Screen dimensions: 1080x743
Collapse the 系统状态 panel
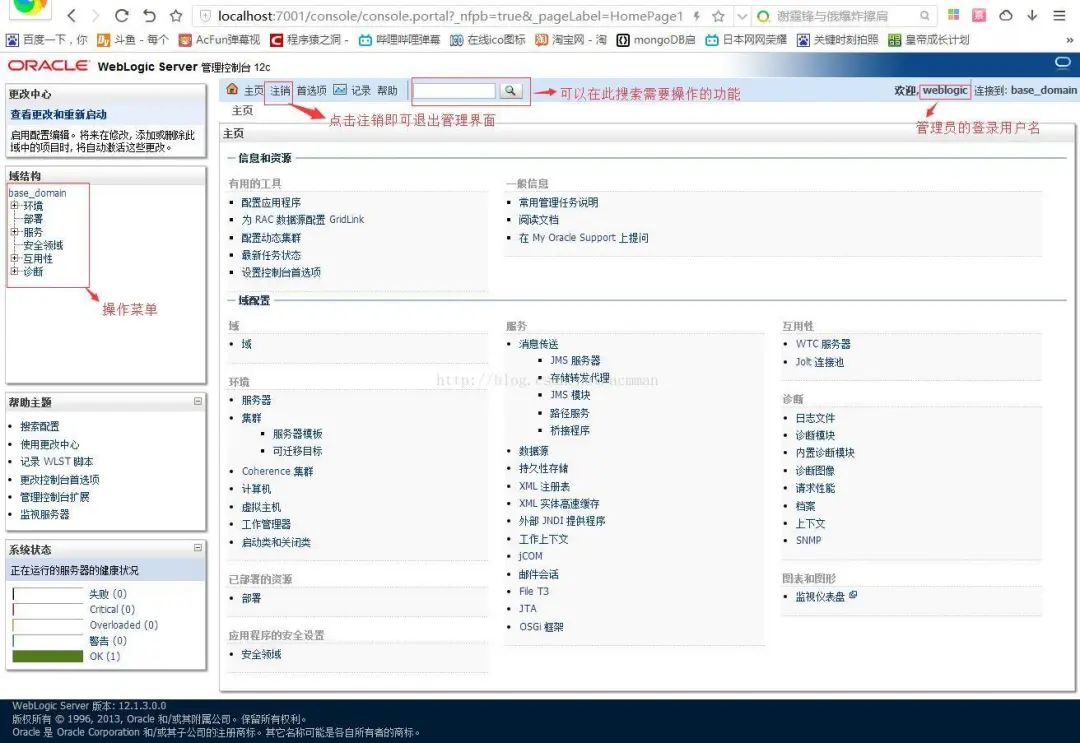click(x=198, y=548)
